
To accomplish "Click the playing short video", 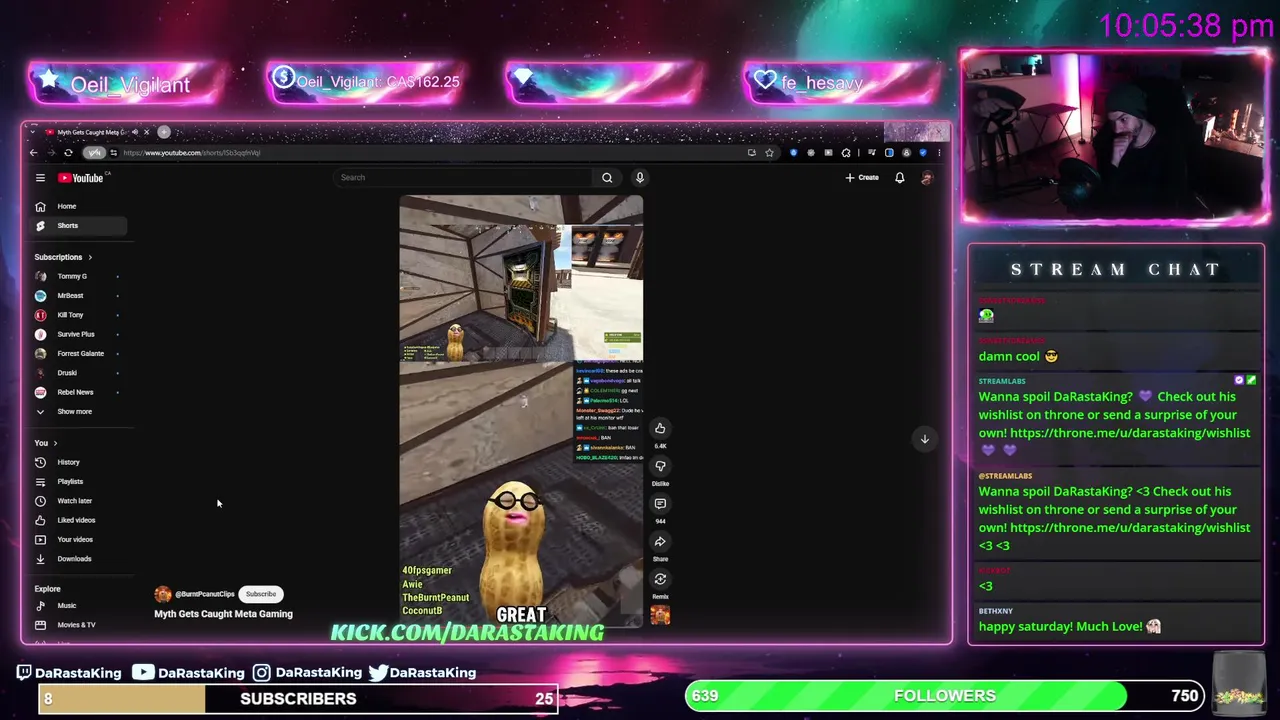I will 521,411.
